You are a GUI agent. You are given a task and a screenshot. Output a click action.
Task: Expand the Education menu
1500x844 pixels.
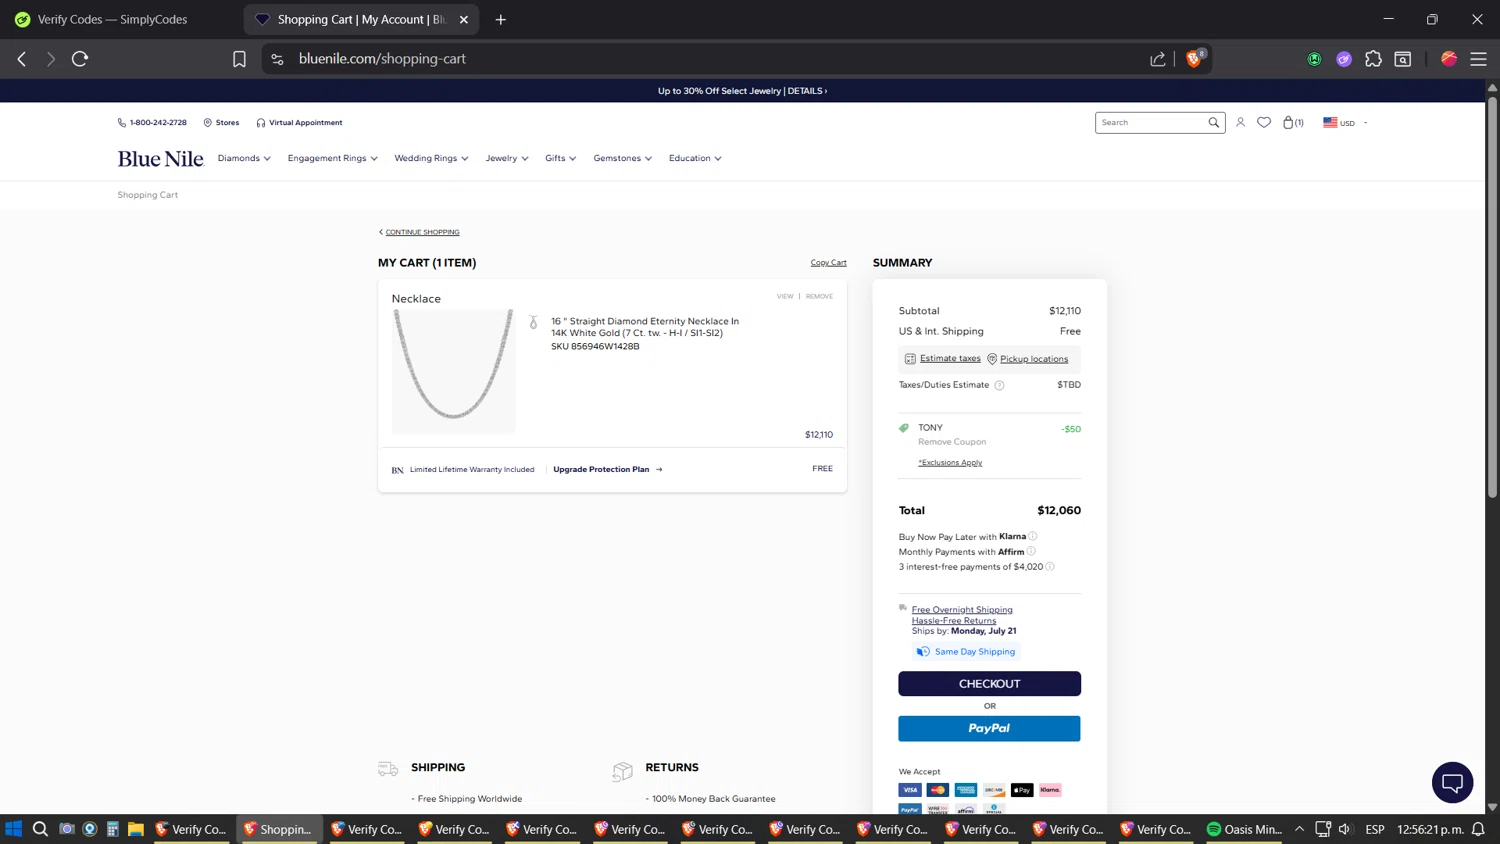695,158
